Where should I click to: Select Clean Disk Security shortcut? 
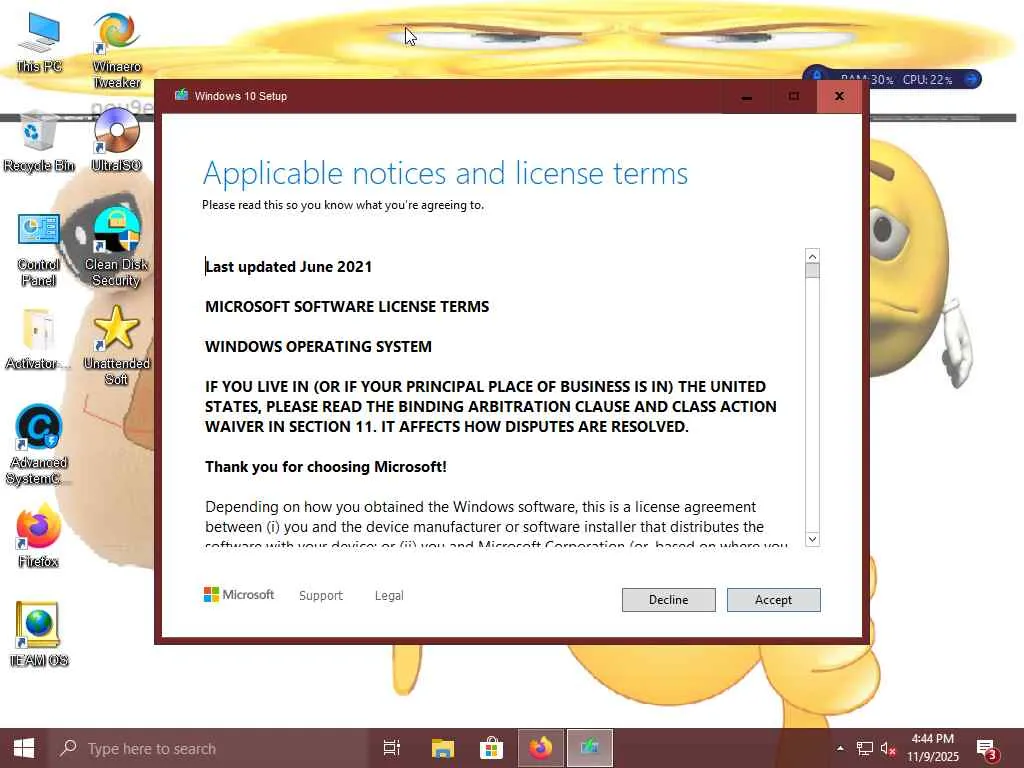116,248
